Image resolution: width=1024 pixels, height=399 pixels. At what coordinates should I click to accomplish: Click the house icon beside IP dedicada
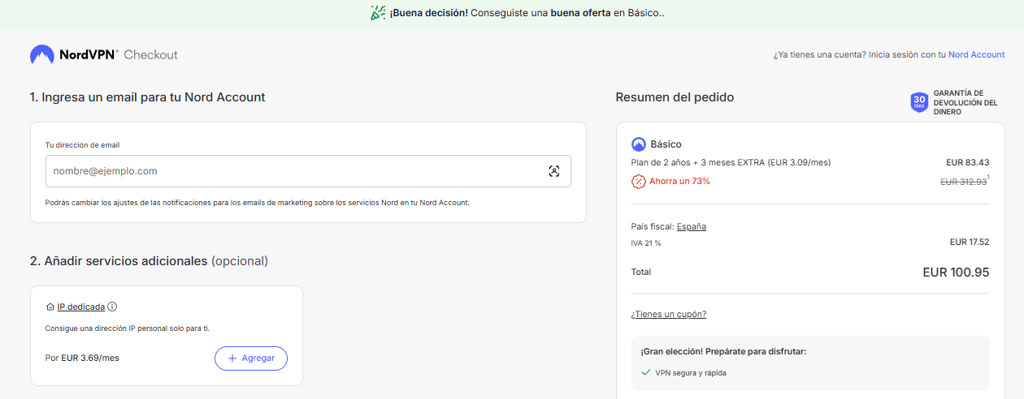[x=50, y=306]
